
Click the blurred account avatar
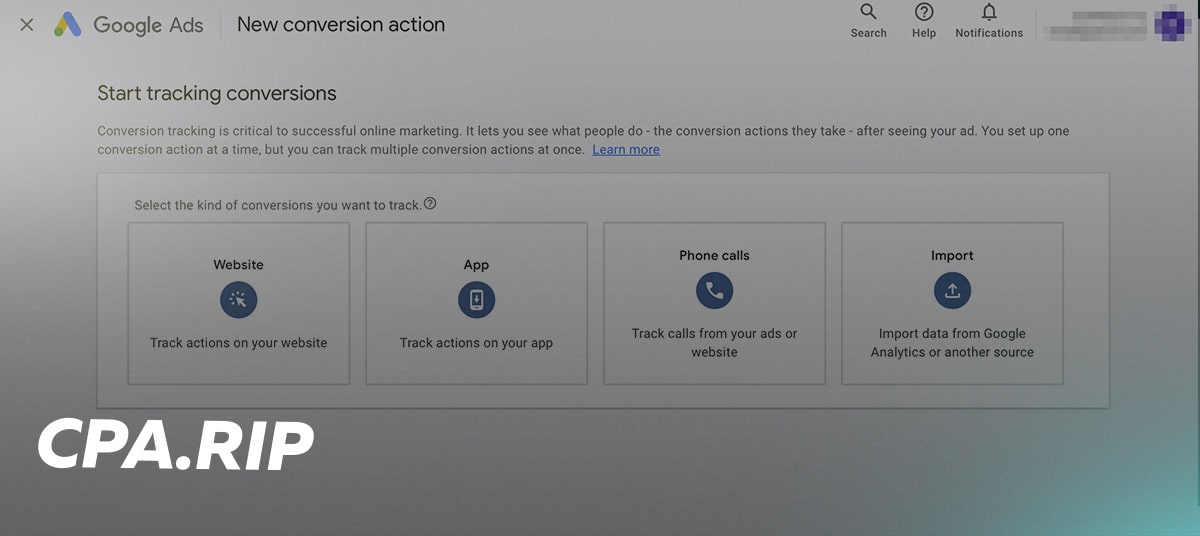[1171, 24]
